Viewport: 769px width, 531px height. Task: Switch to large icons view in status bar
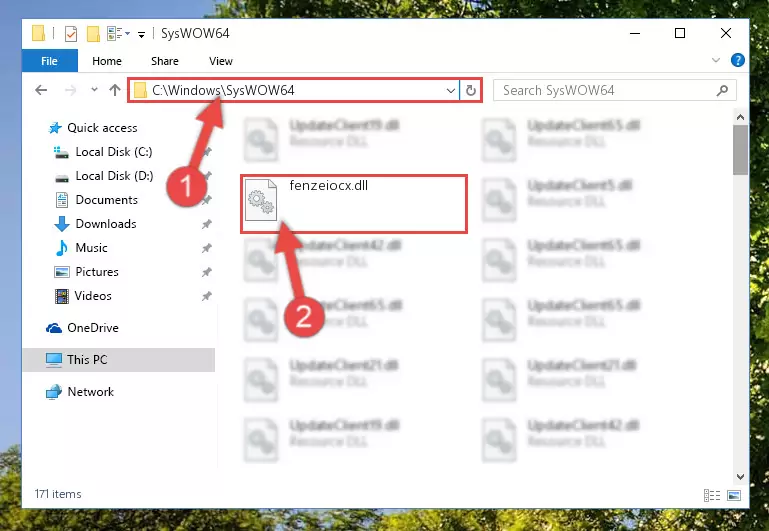tap(734, 496)
